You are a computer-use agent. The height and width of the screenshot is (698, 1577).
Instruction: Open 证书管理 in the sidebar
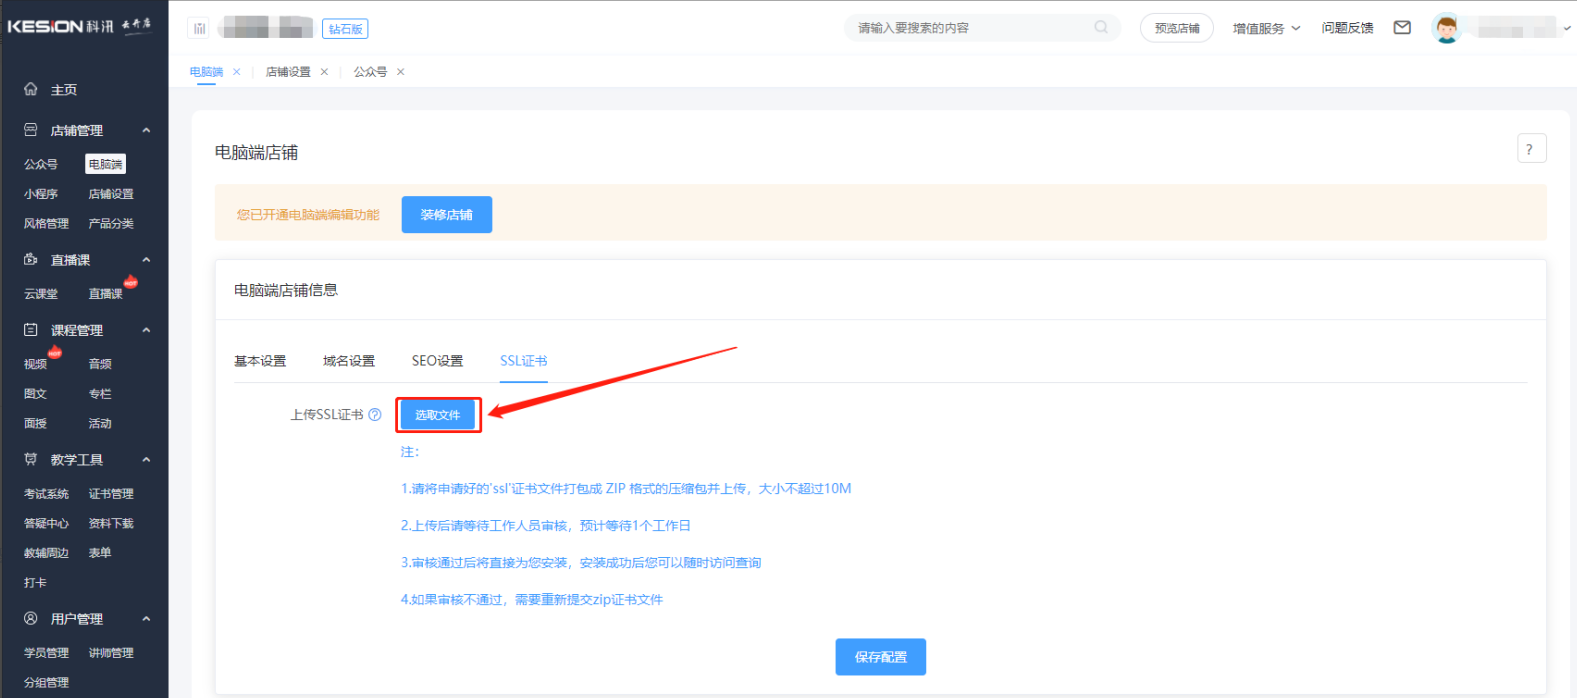click(110, 494)
